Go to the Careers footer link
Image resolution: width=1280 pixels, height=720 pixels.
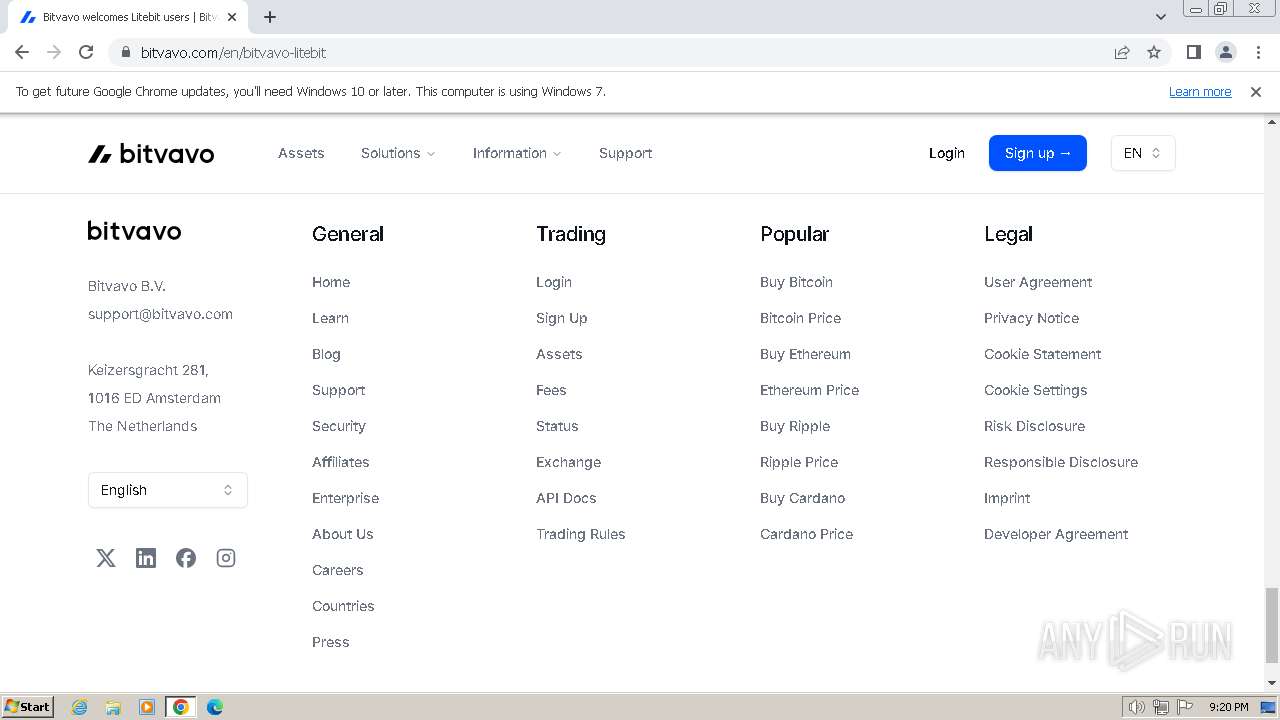coord(338,570)
